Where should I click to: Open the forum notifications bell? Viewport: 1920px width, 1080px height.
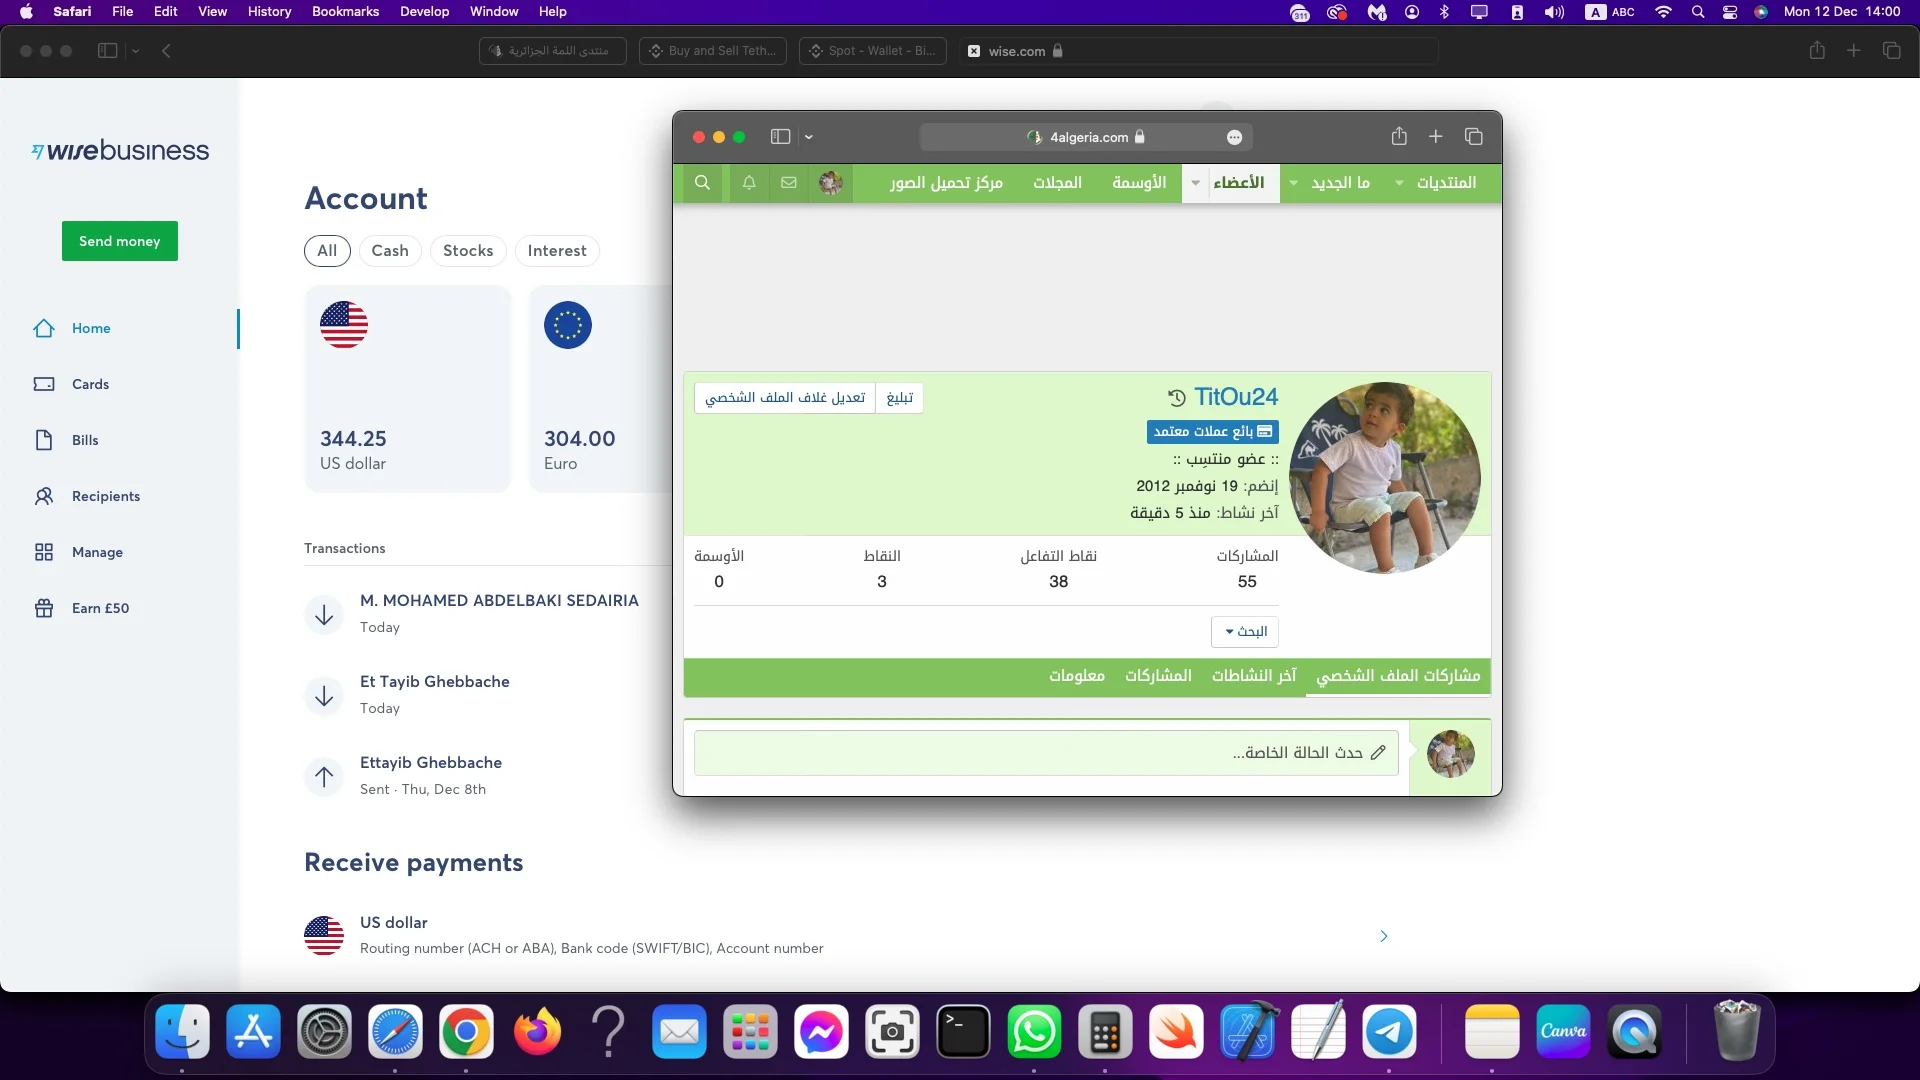click(x=748, y=183)
